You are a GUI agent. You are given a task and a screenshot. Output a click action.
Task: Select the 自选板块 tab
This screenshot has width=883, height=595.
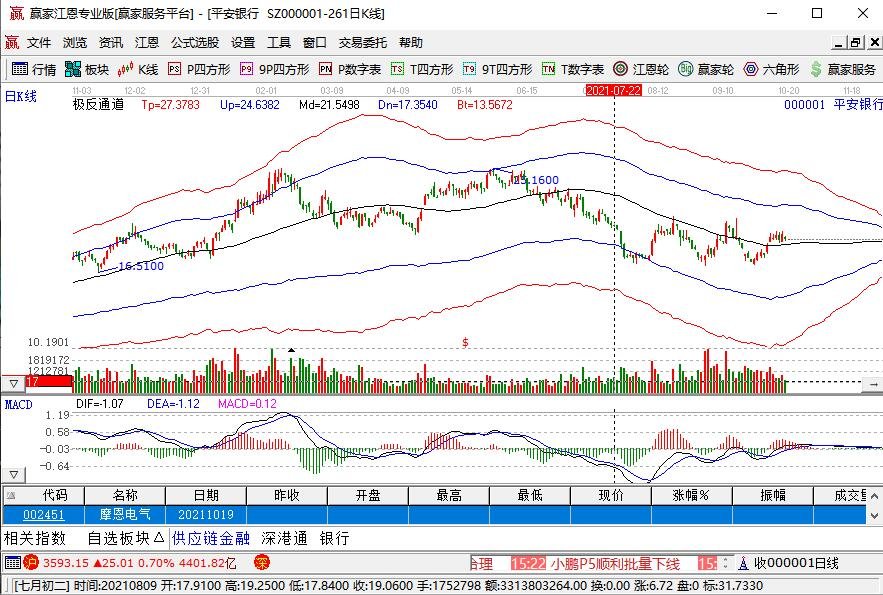click(118, 538)
